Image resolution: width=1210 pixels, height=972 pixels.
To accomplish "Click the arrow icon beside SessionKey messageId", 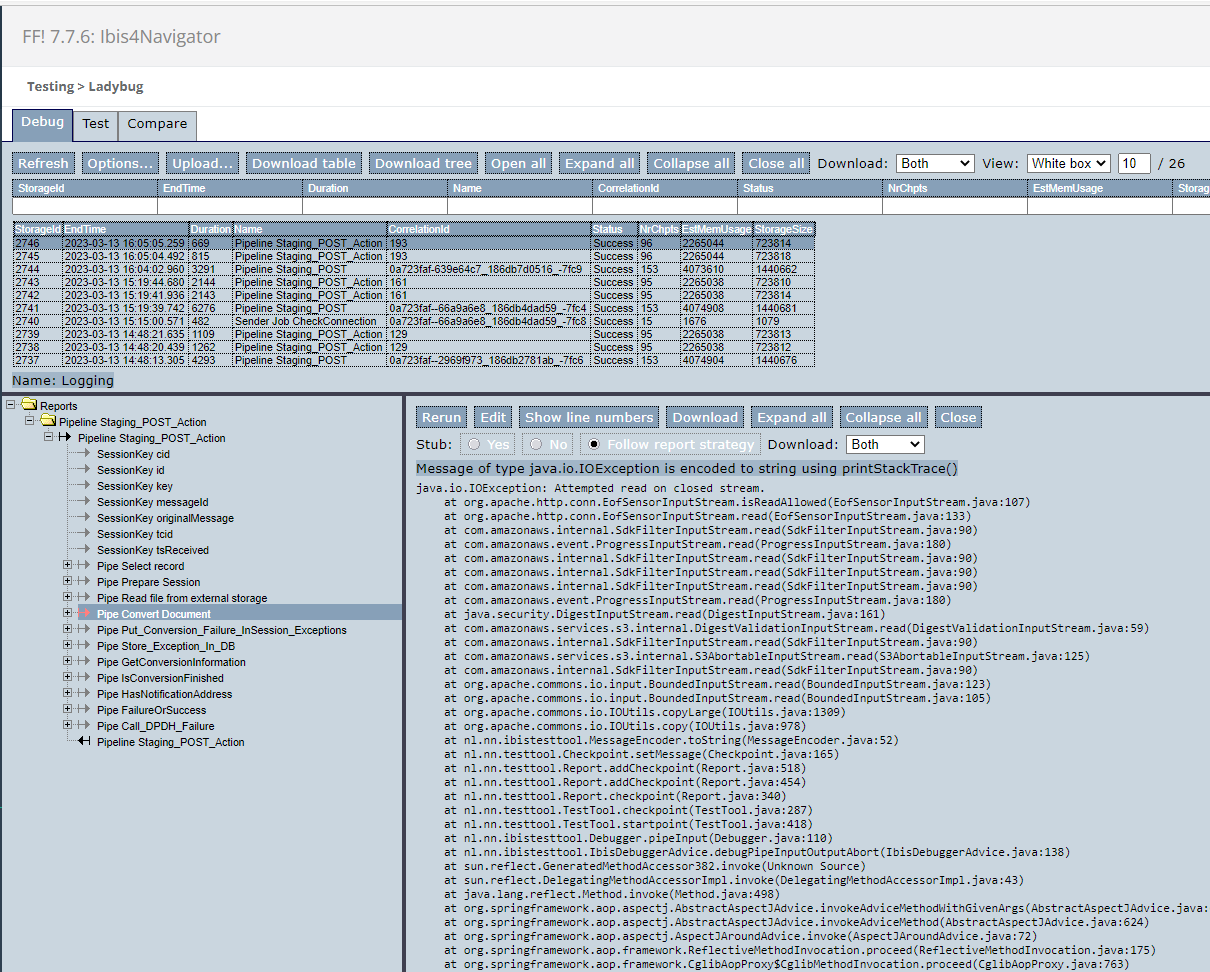I will pos(84,502).
